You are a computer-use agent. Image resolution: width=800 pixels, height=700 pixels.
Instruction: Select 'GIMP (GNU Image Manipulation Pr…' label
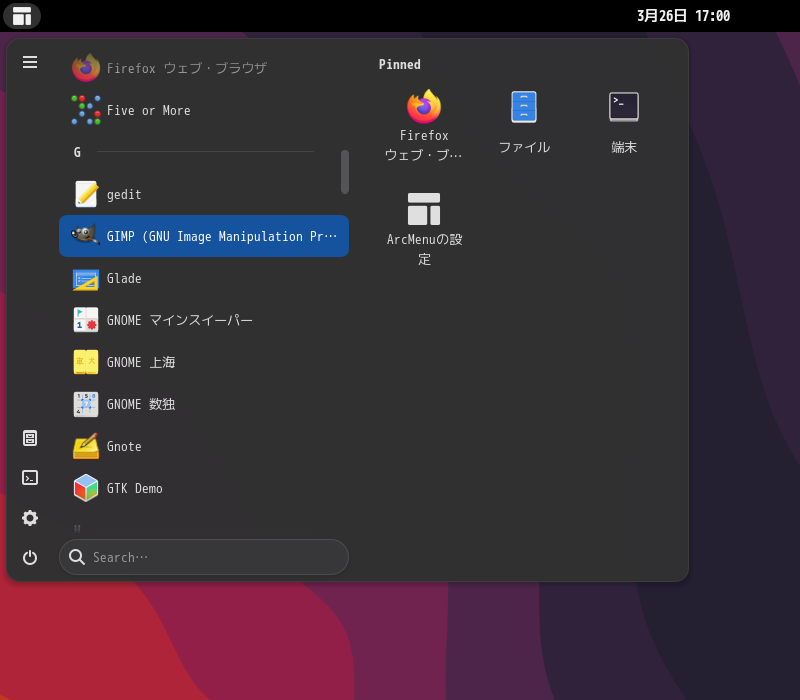pyautogui.click(x=222, y=236)
